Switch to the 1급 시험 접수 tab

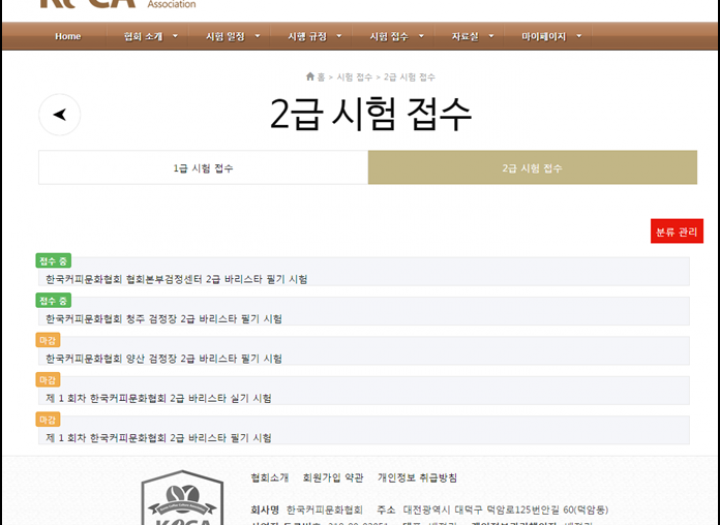203,168
